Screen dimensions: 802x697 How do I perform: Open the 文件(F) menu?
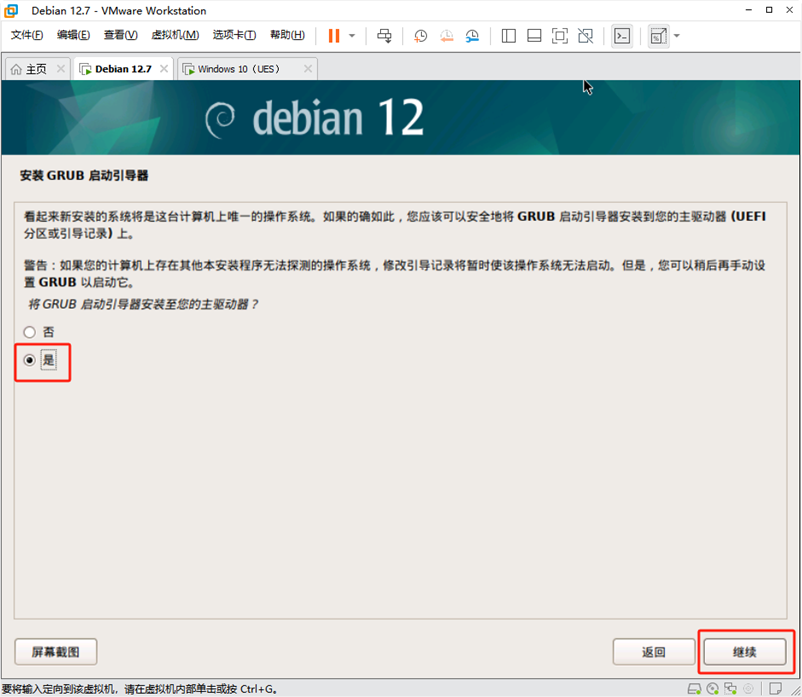27,35
